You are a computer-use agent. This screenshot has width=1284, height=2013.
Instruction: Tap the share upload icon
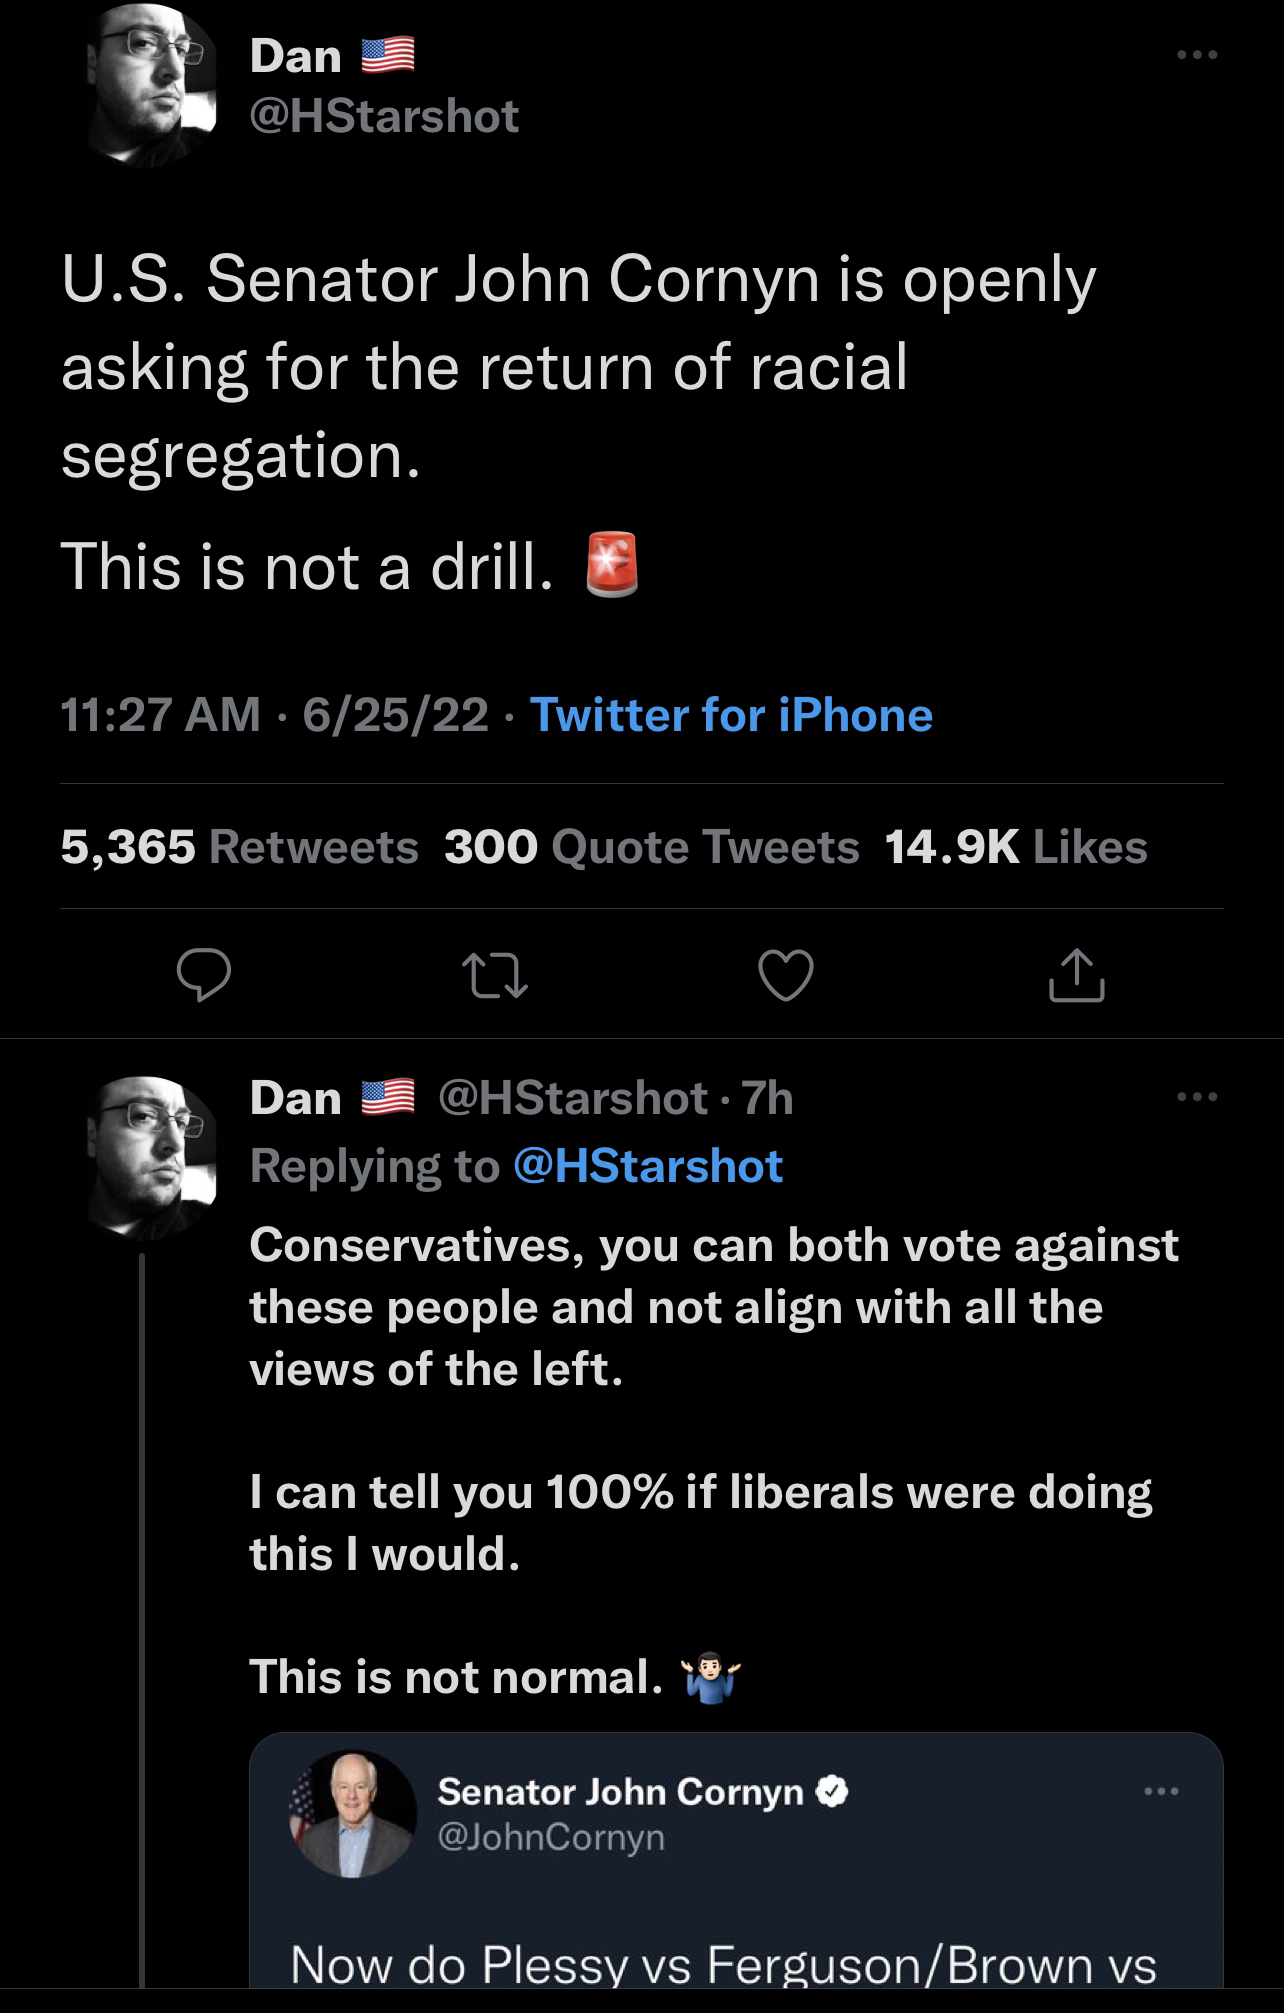(x=1076, y=976)
